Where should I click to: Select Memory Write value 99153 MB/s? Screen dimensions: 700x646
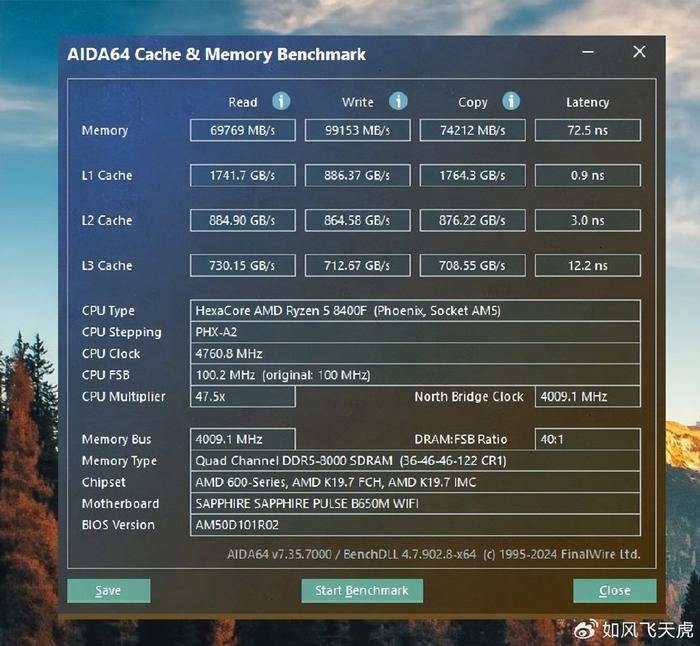358,130
